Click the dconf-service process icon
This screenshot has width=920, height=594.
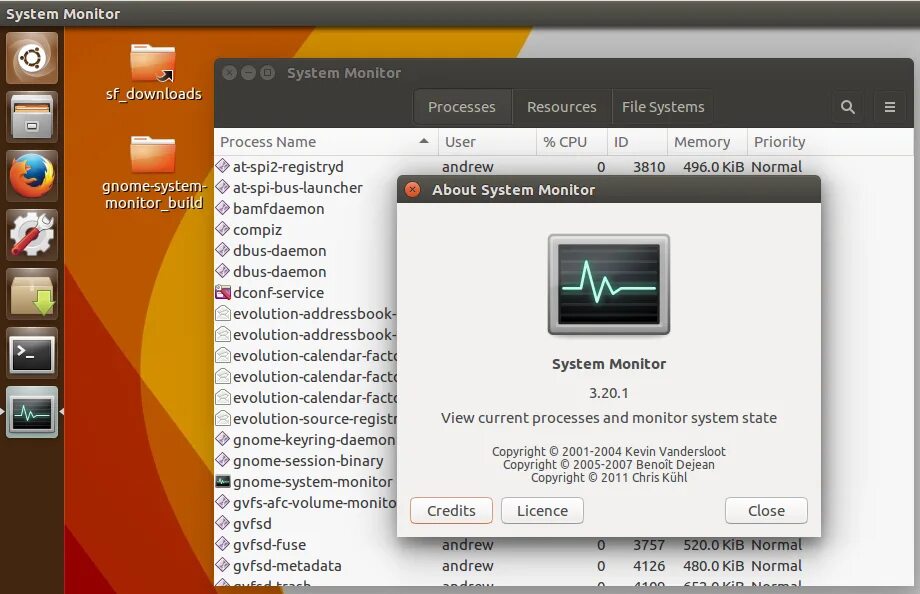pos(222,292)
